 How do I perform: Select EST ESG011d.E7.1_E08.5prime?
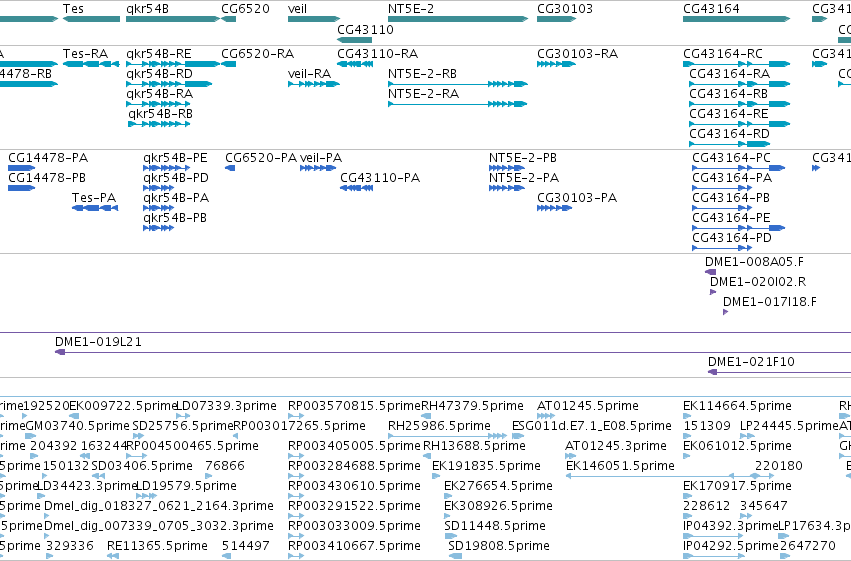(x=592, y=426)
